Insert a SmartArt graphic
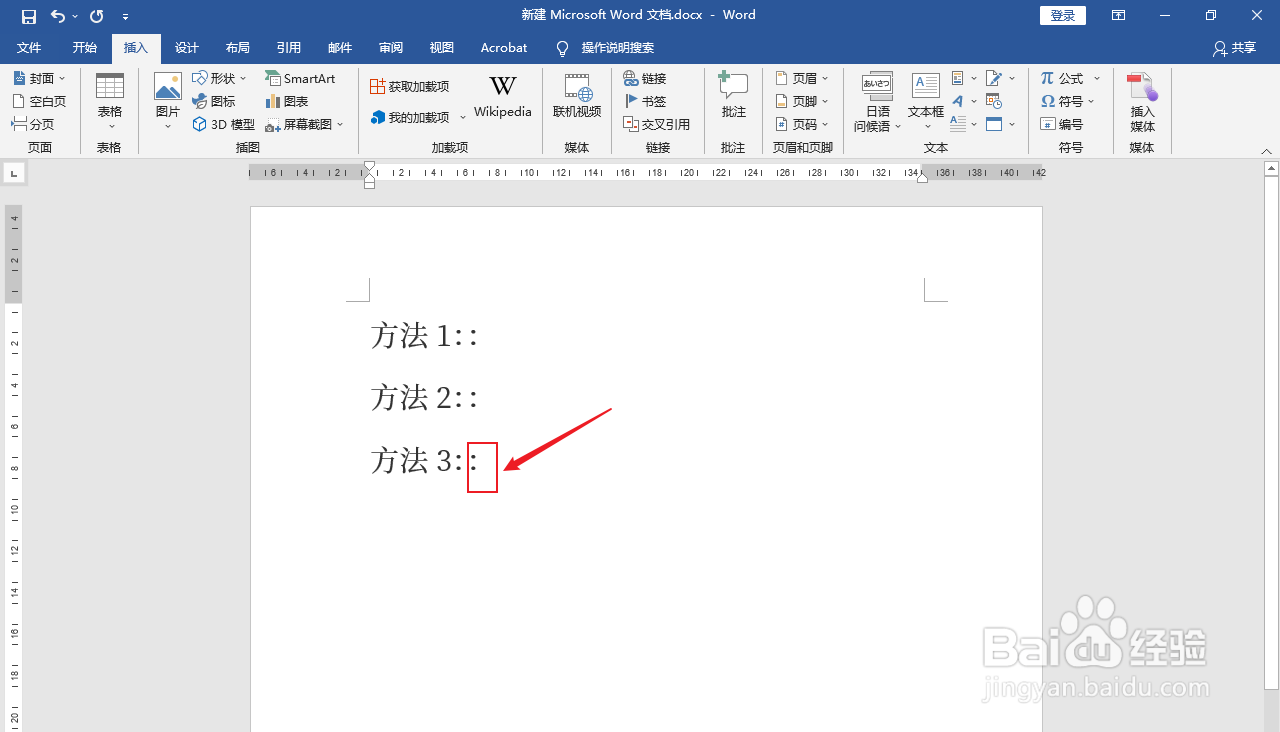Screen dimensions: 1280x732 coord(300,78)
